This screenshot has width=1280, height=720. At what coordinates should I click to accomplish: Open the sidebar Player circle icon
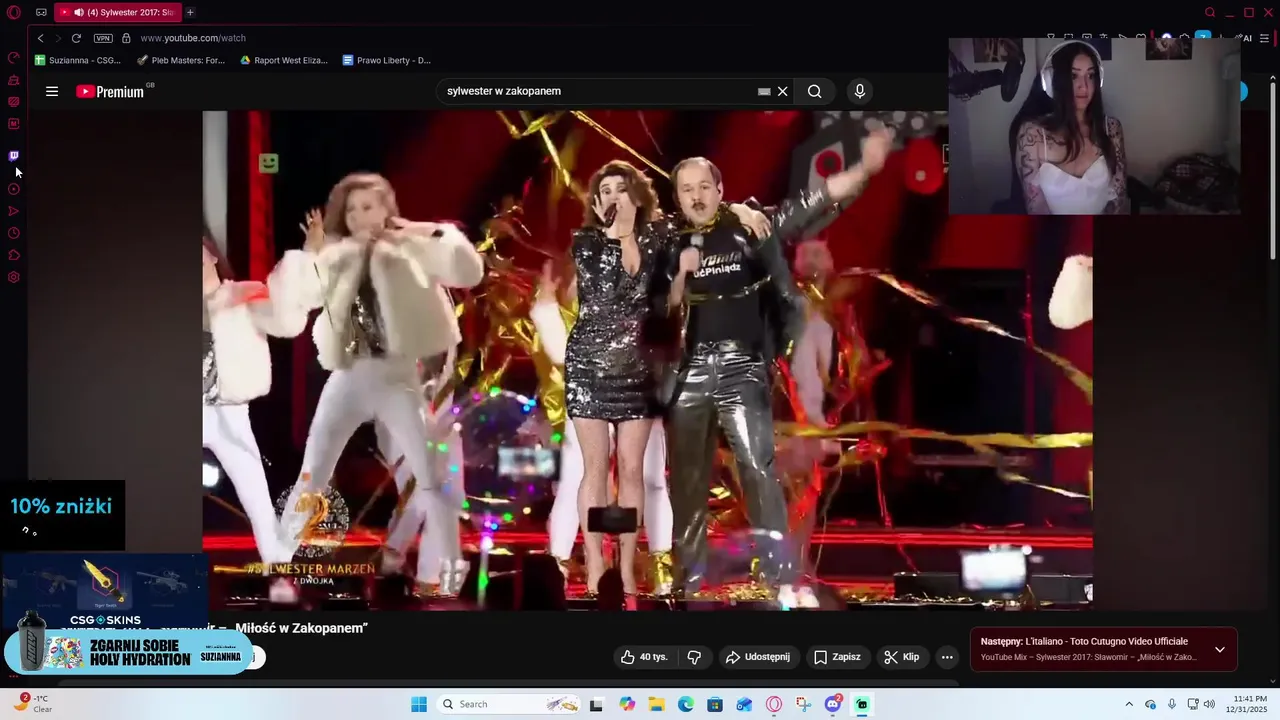click(x=14, y=189)
